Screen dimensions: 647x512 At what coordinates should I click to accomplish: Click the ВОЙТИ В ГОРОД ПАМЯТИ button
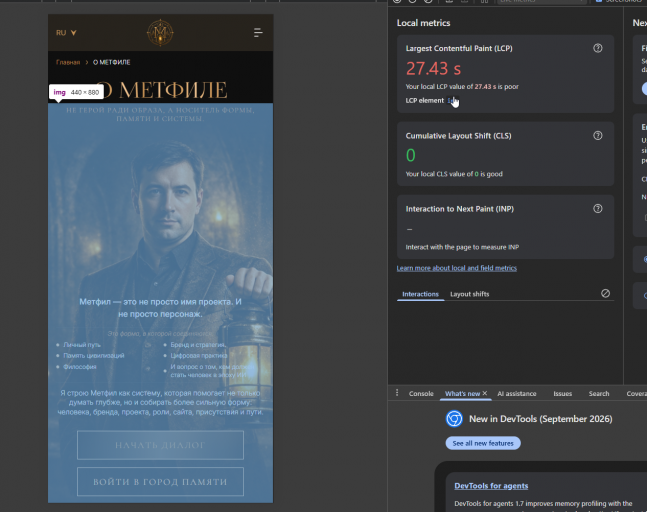[160, 481]
